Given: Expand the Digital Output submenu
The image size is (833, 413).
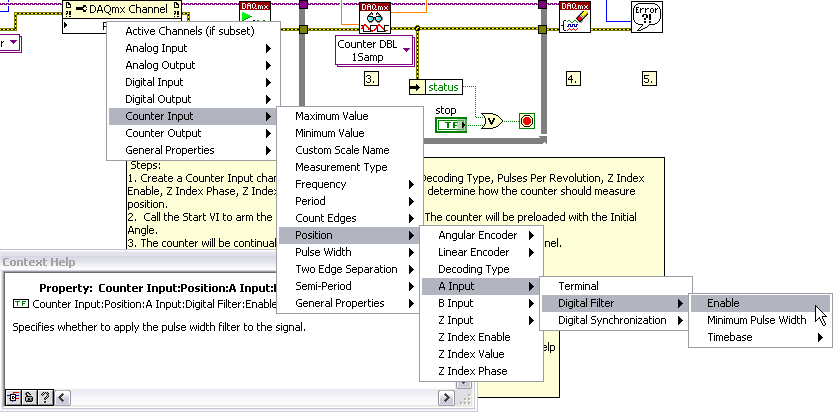Looking at the screenshot, I should 193,99.
